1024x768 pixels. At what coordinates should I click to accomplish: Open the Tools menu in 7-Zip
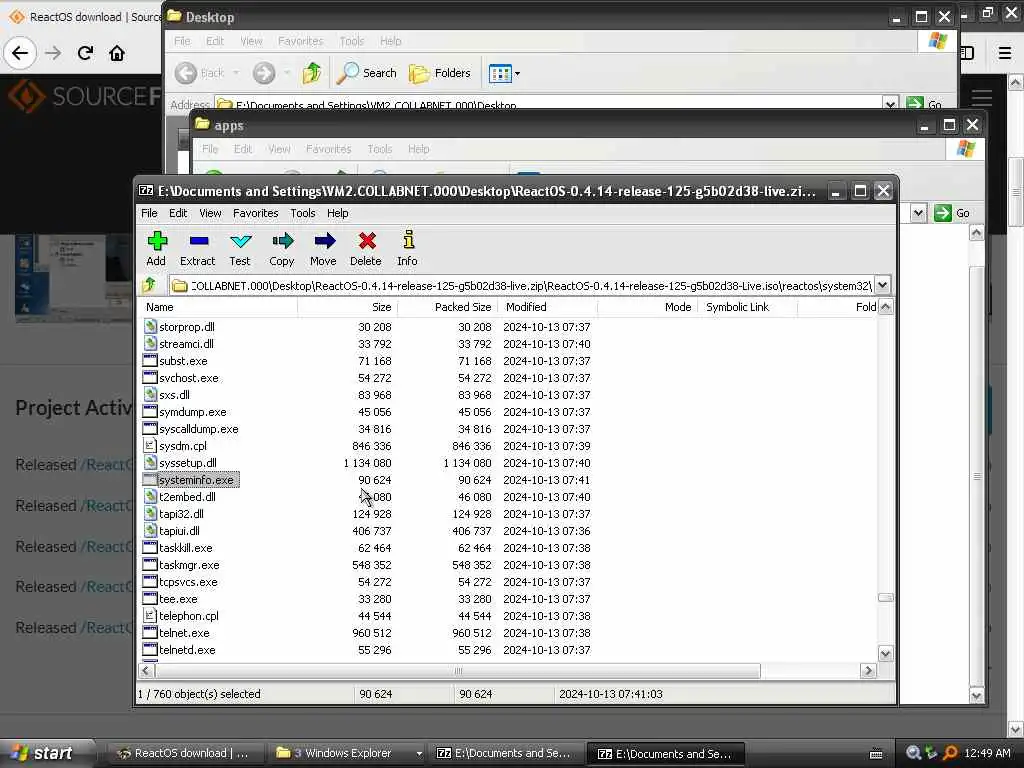click(302, 213)
